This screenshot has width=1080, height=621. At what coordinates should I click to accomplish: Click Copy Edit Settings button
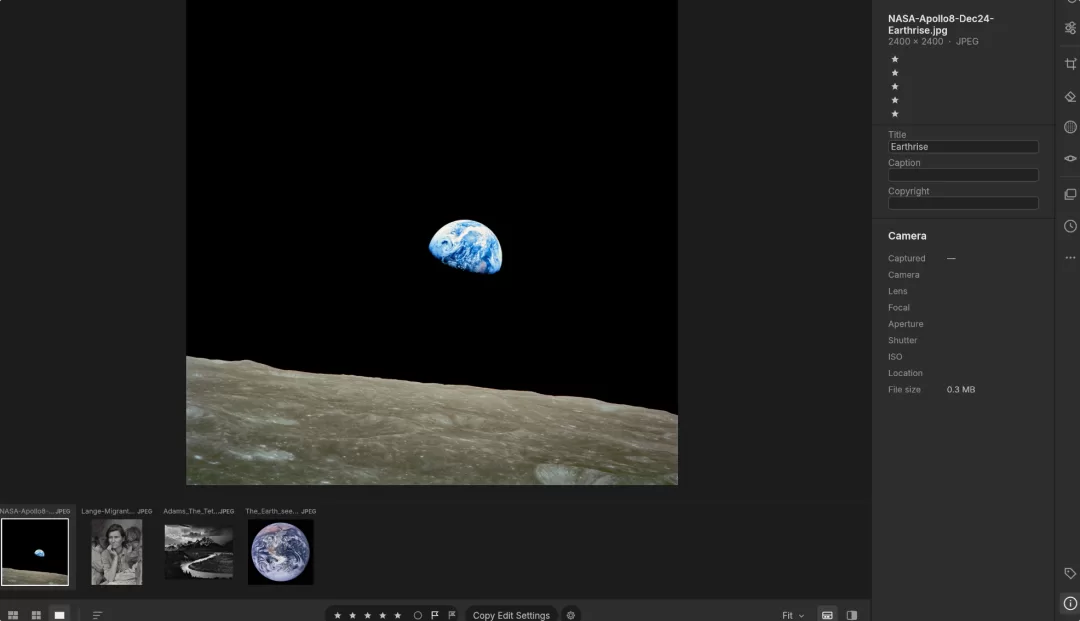pos(511,615)
